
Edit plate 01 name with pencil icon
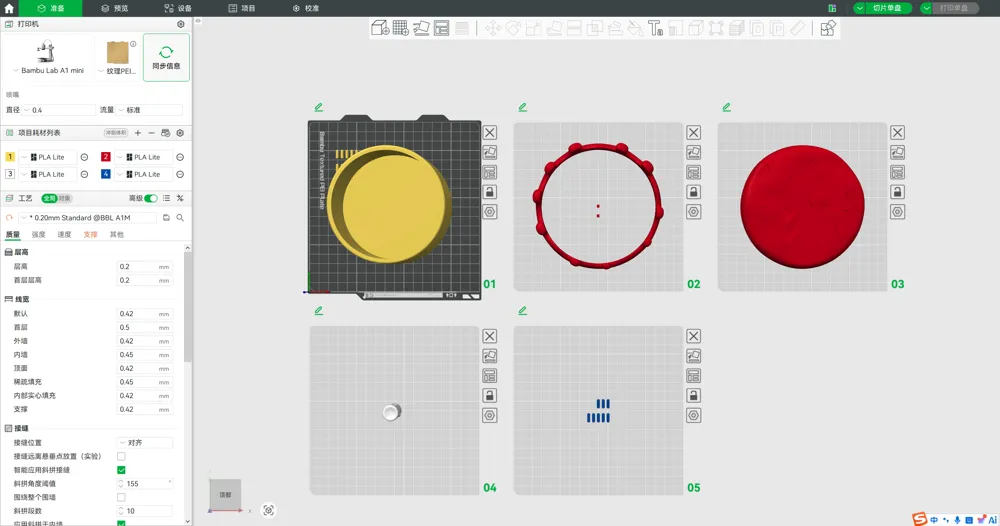318,107
